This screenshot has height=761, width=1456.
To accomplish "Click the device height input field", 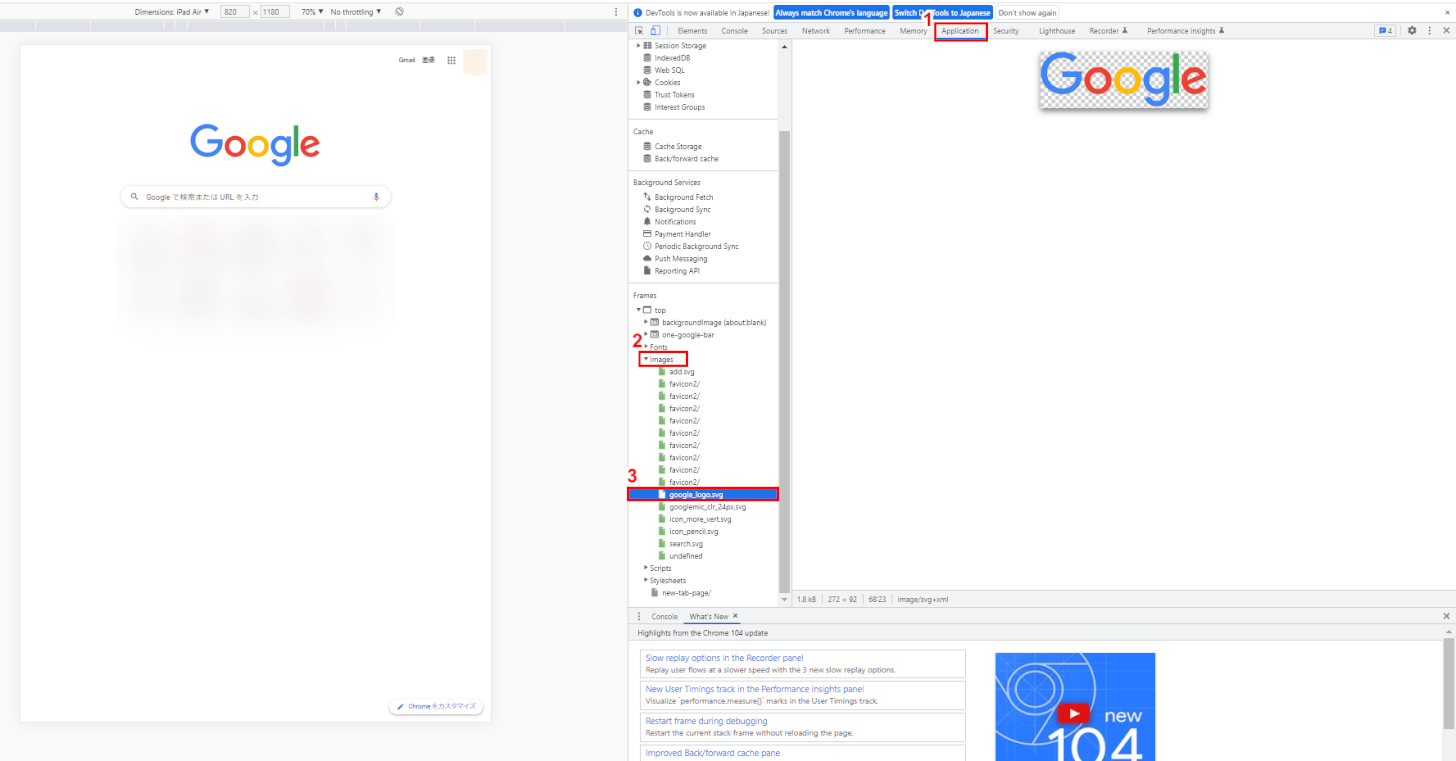I will tap(274, 12).
